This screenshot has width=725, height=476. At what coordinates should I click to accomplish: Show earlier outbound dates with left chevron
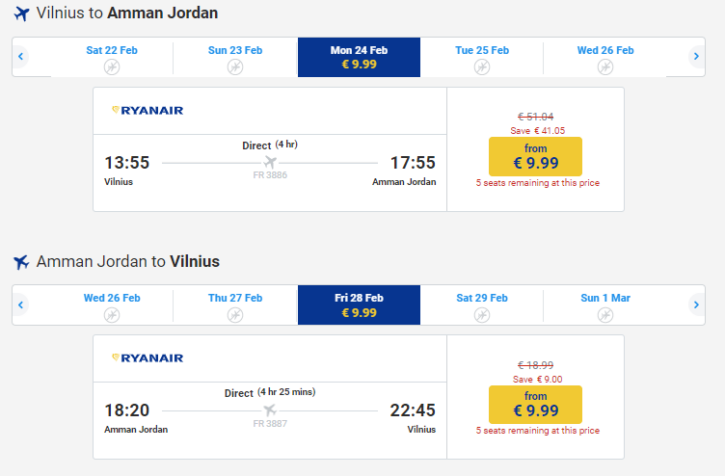[20, 56]
